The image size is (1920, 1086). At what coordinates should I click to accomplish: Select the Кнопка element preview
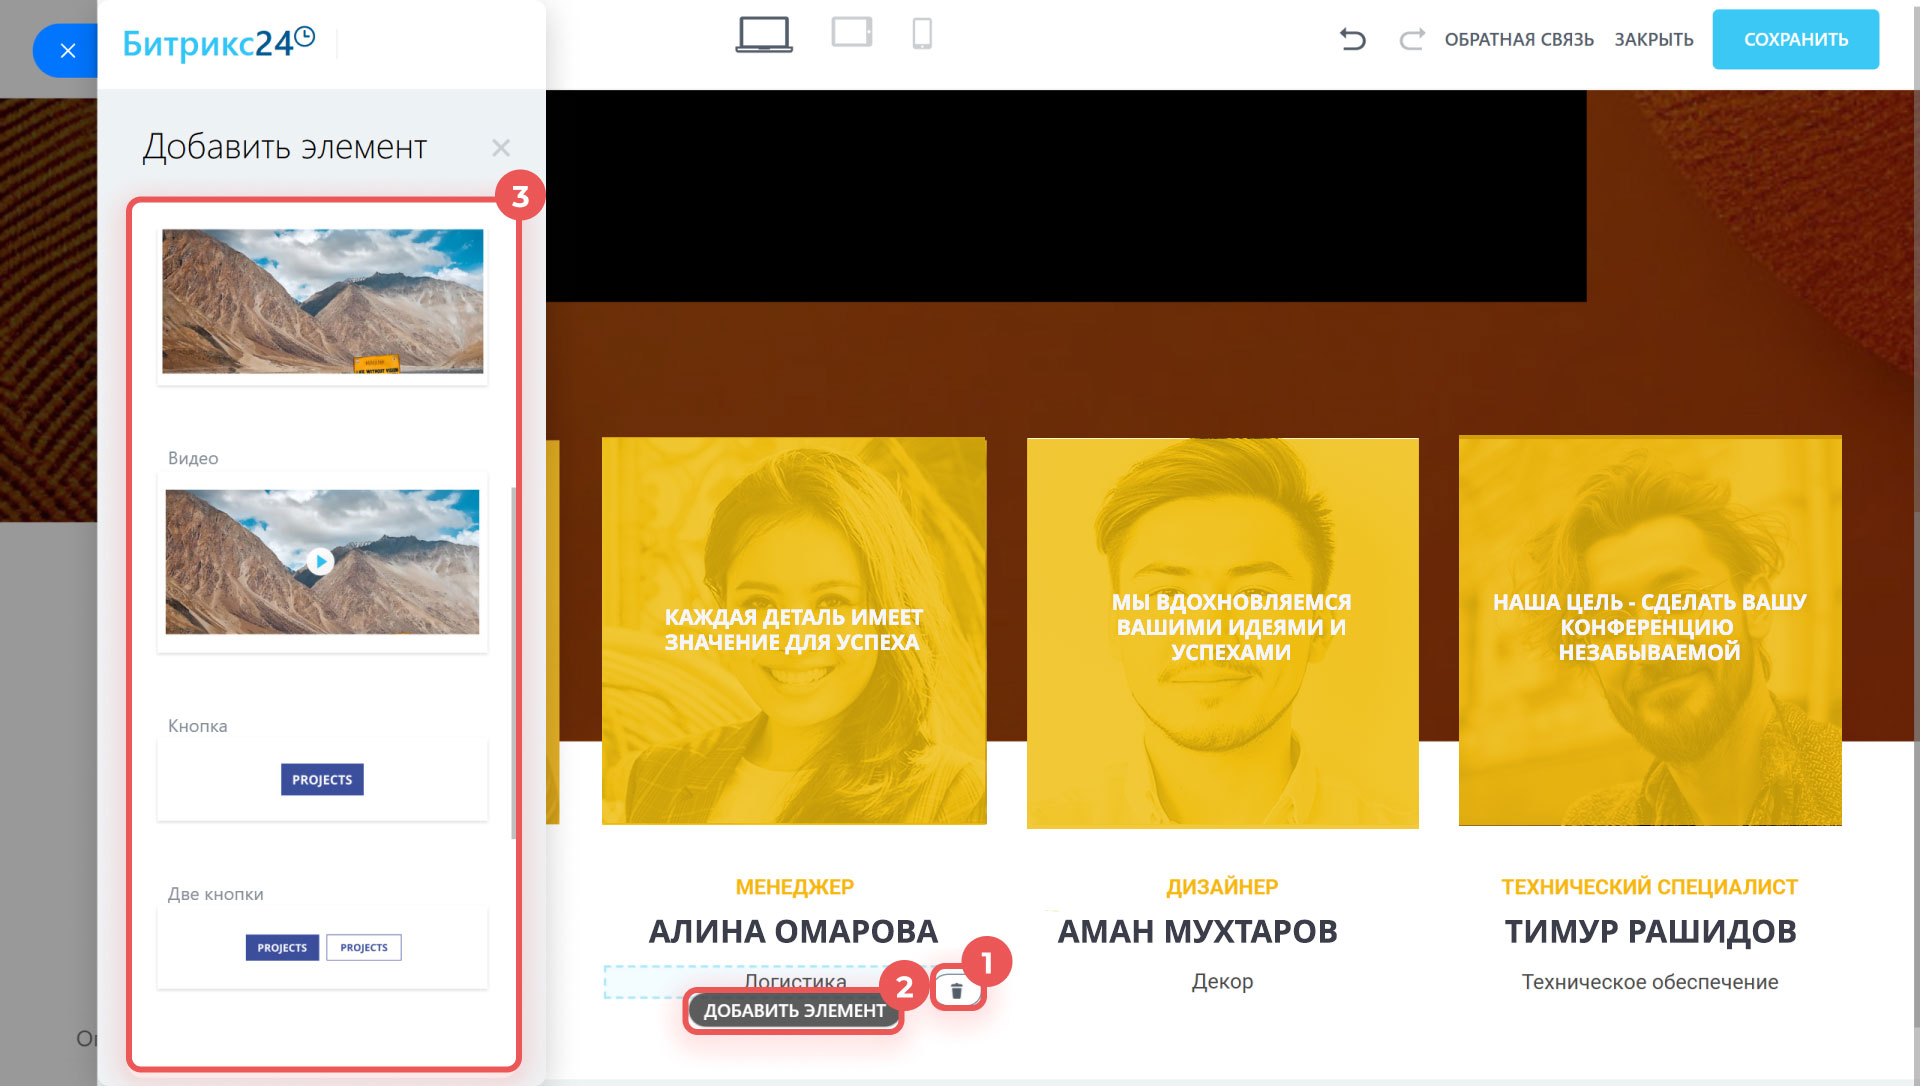(x=322, y=780)
